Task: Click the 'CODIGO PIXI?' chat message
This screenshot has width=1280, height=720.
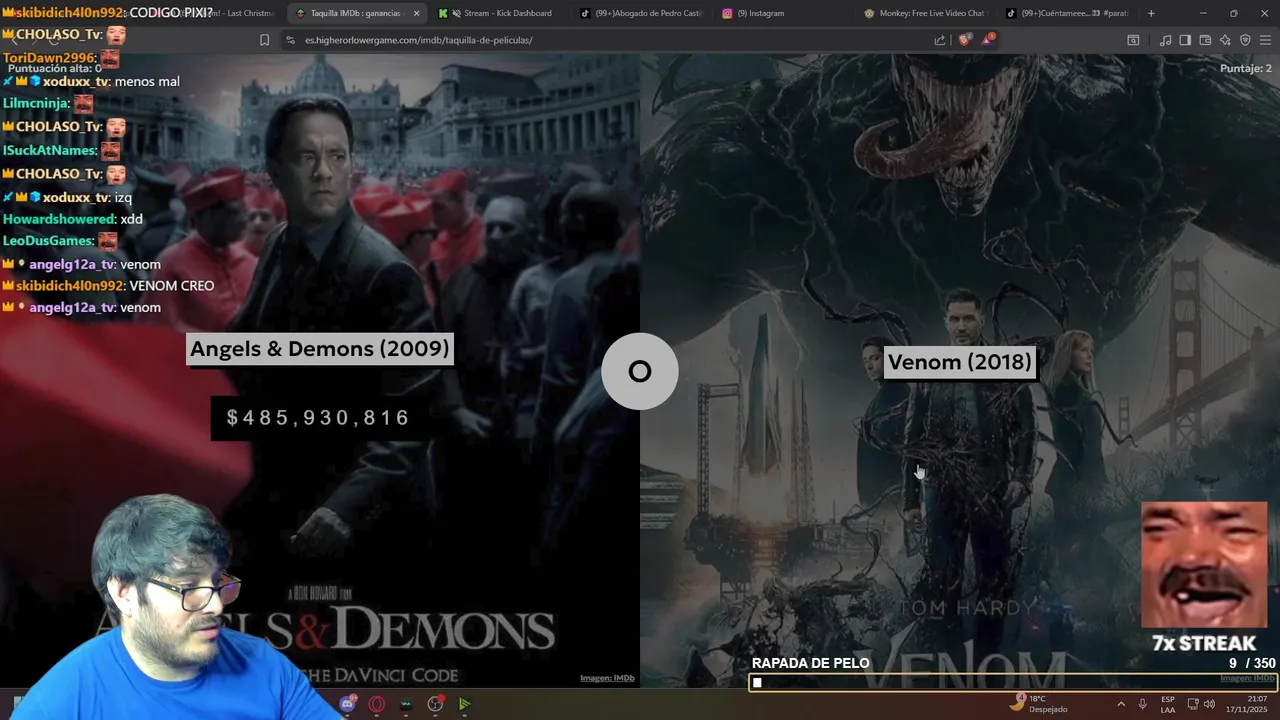Action: 171,13
